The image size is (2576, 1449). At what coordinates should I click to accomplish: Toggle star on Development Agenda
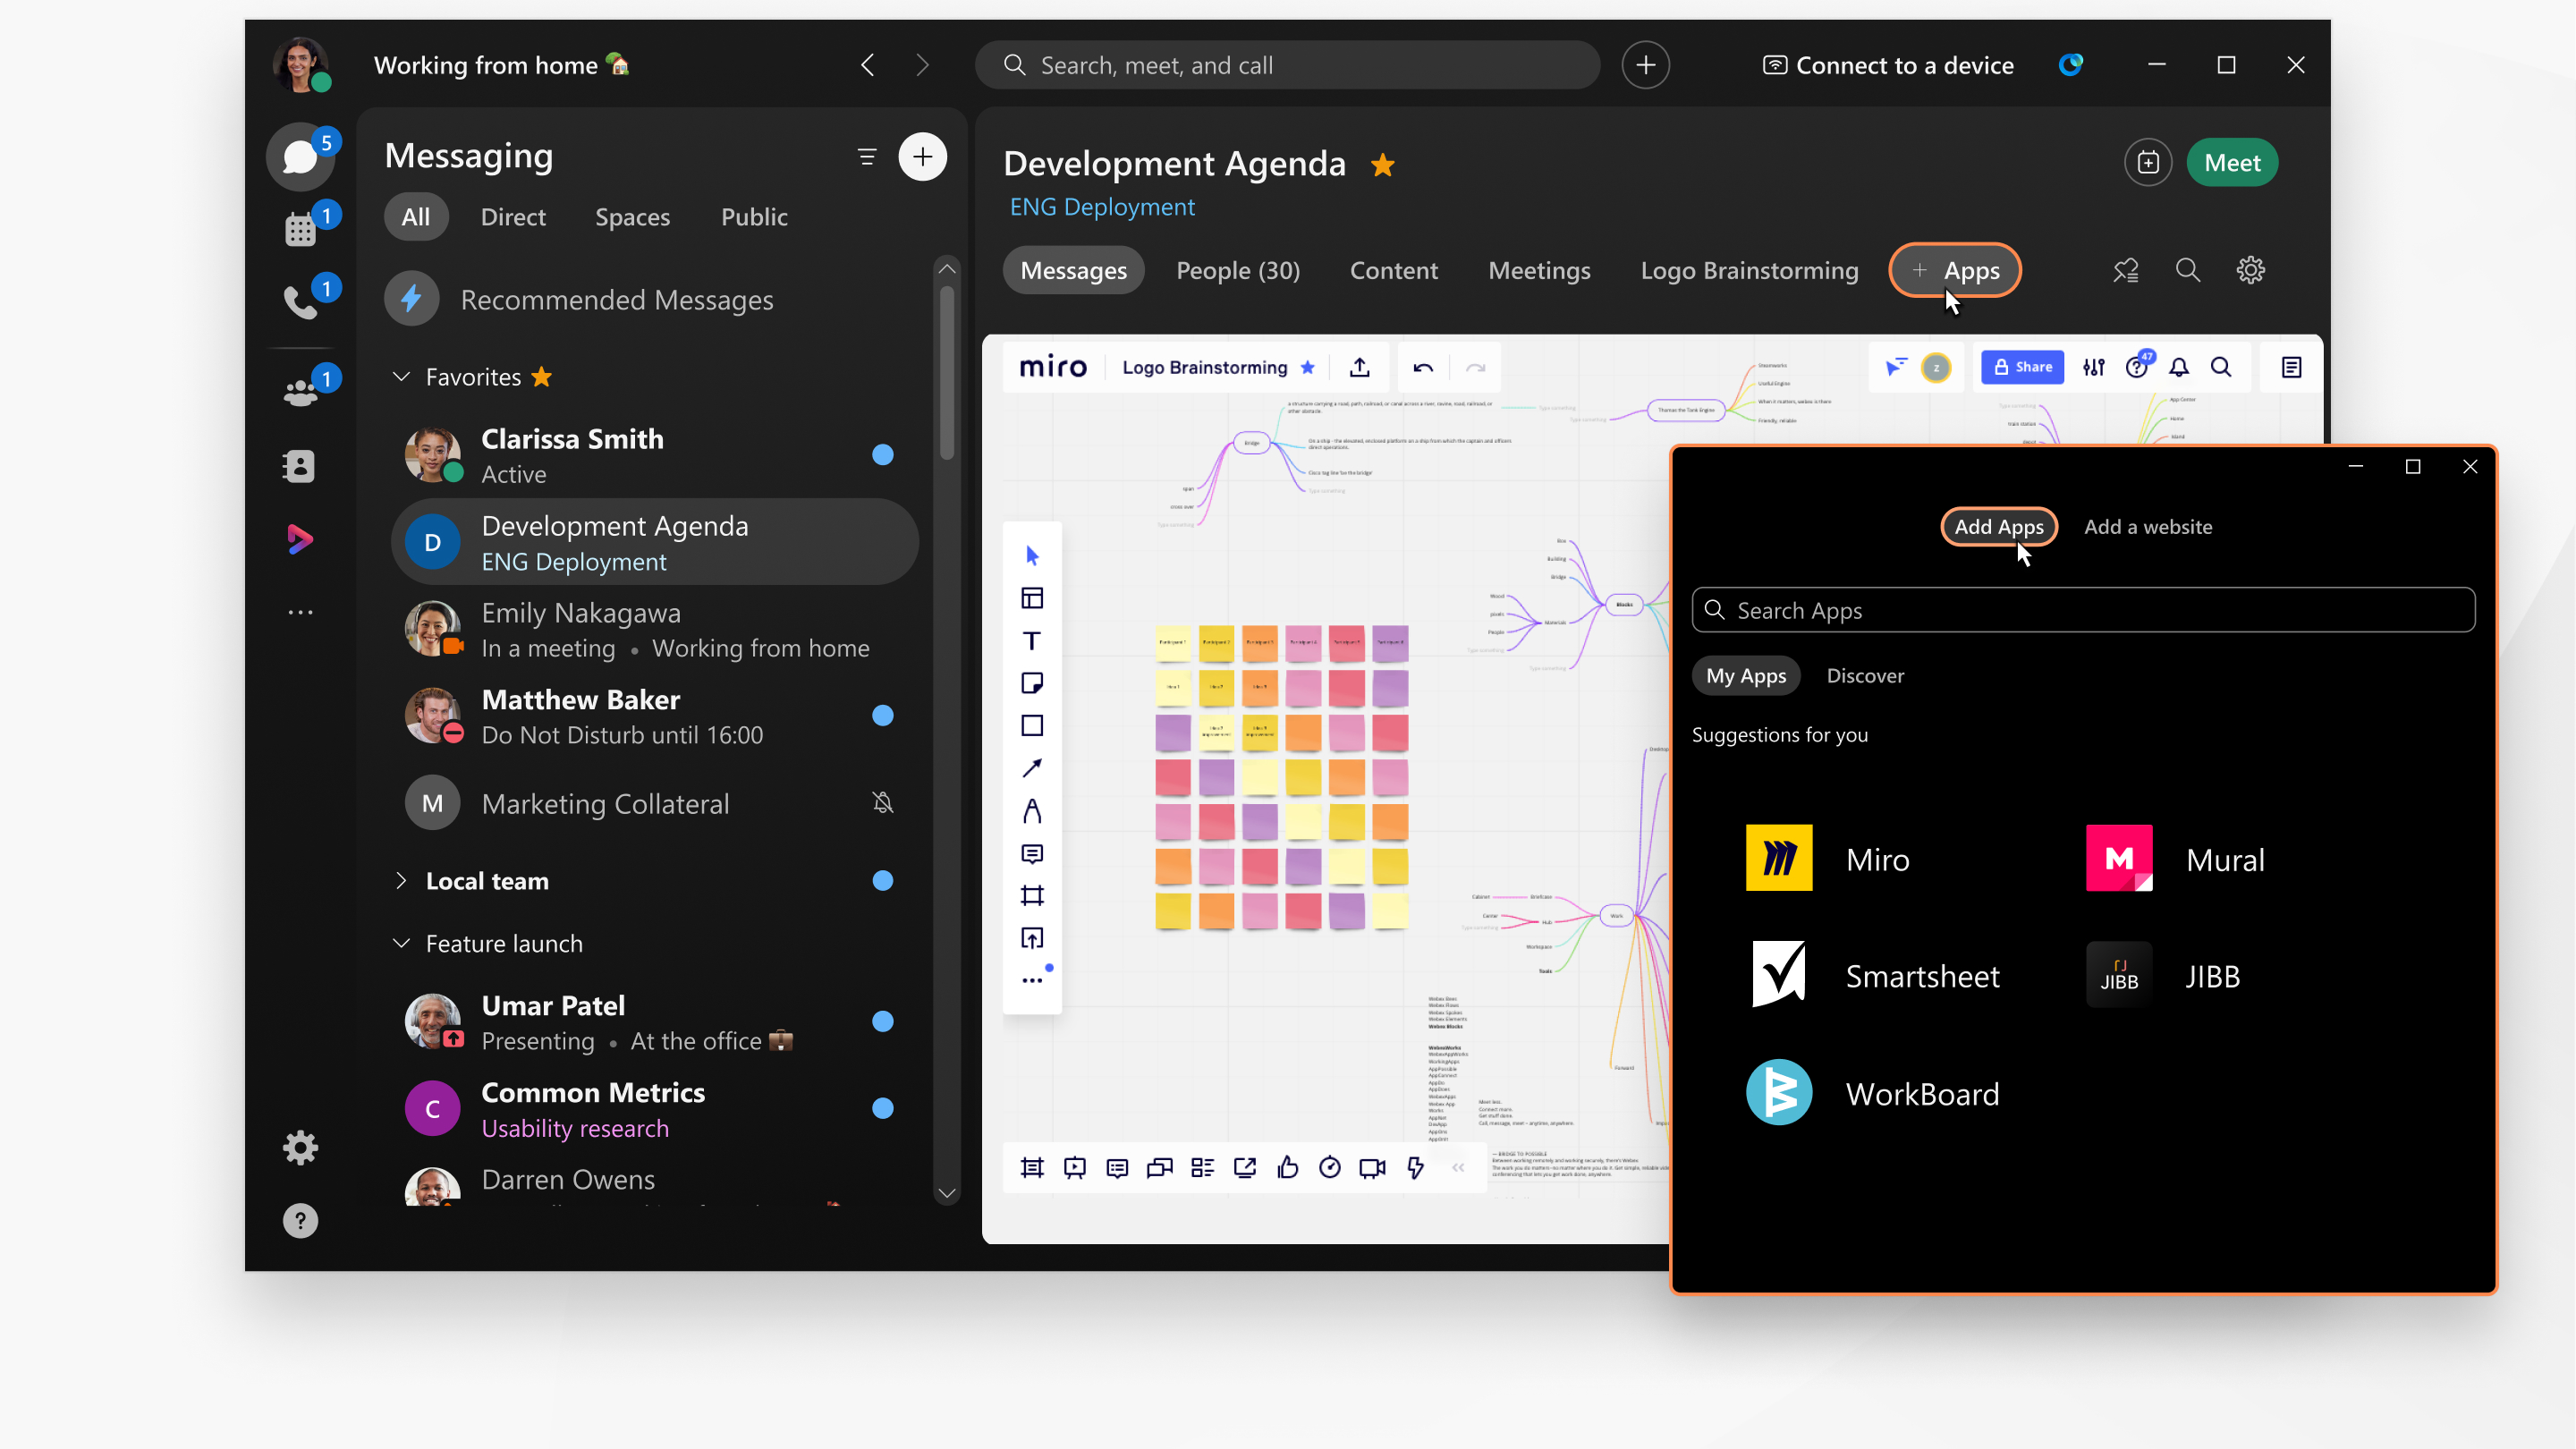[x=1384, y=163]
